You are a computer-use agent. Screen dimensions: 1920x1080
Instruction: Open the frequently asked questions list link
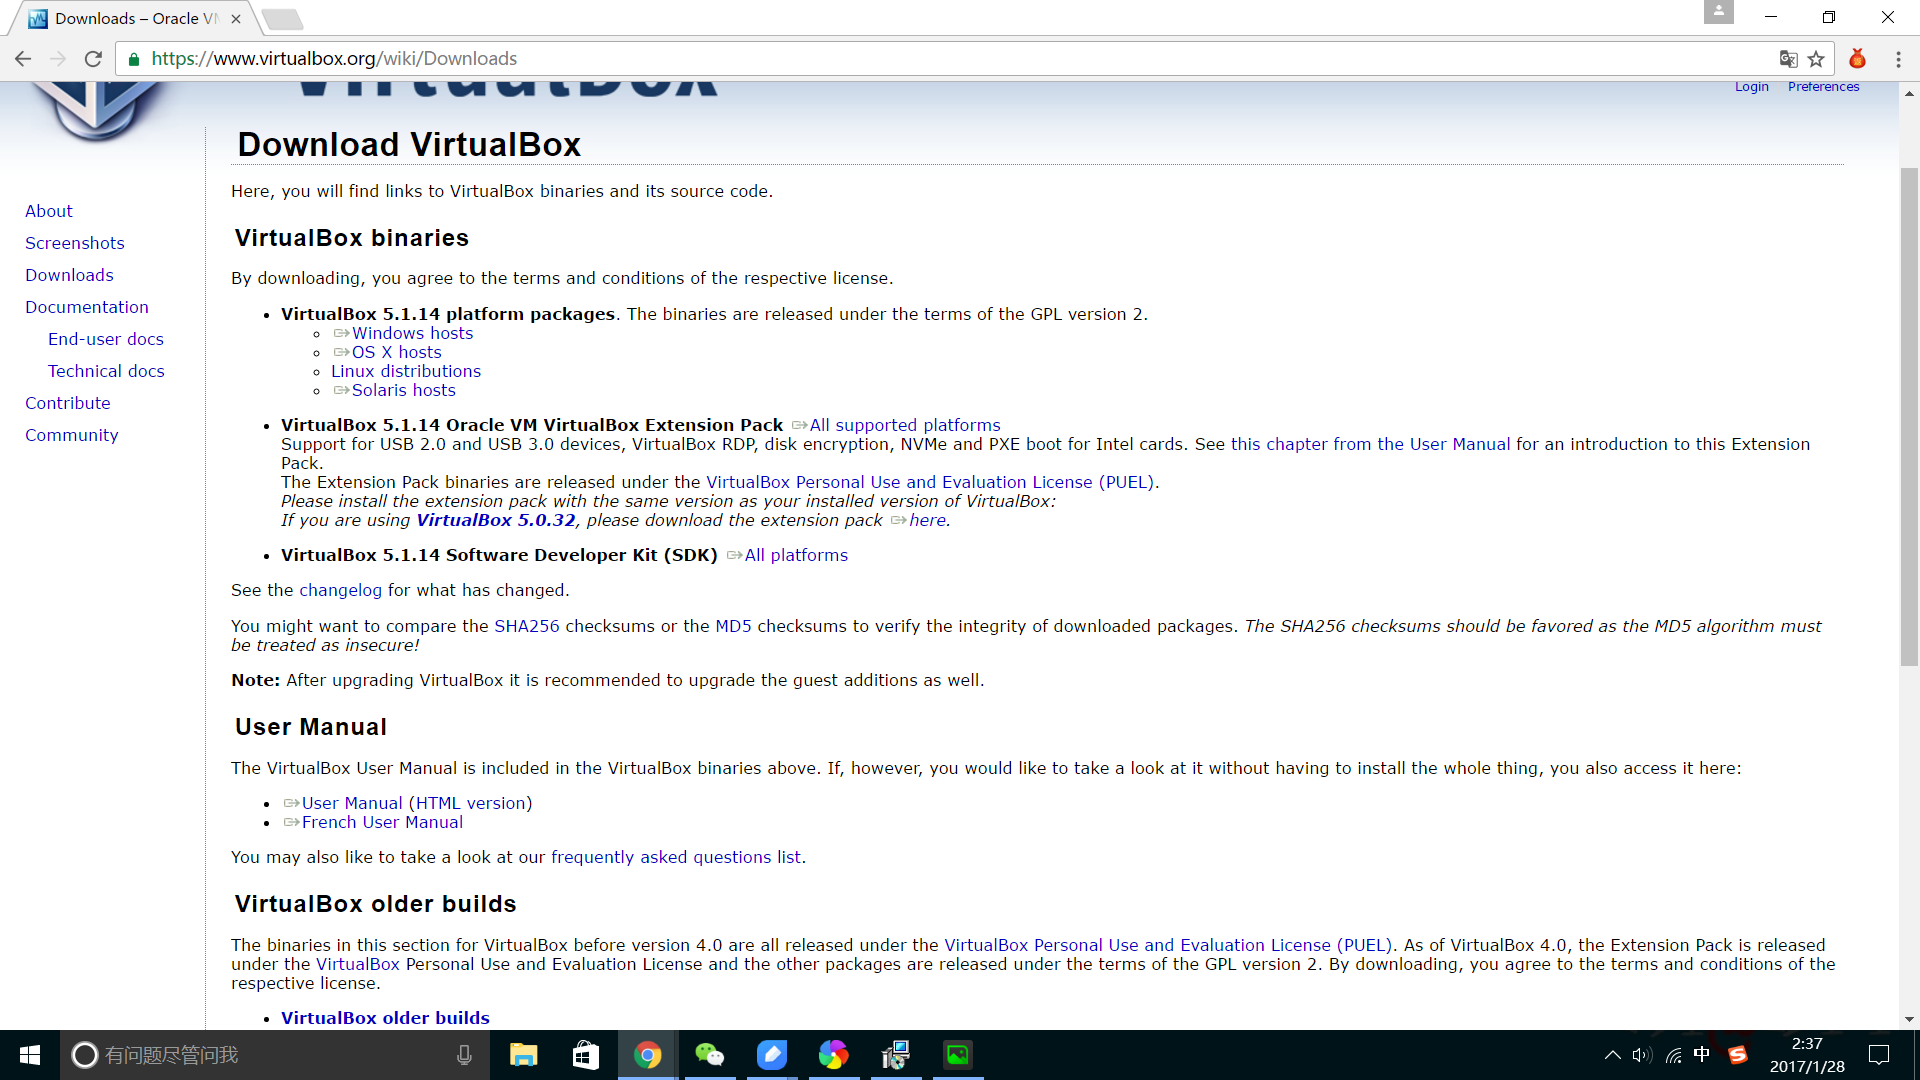coord(676,857)
